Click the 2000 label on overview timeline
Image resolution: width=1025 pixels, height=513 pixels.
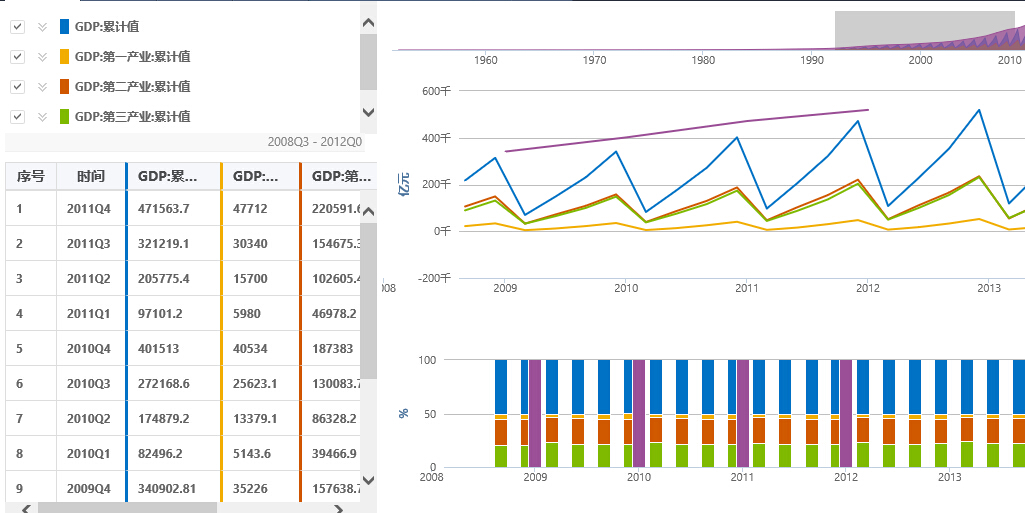pos(920,60)
